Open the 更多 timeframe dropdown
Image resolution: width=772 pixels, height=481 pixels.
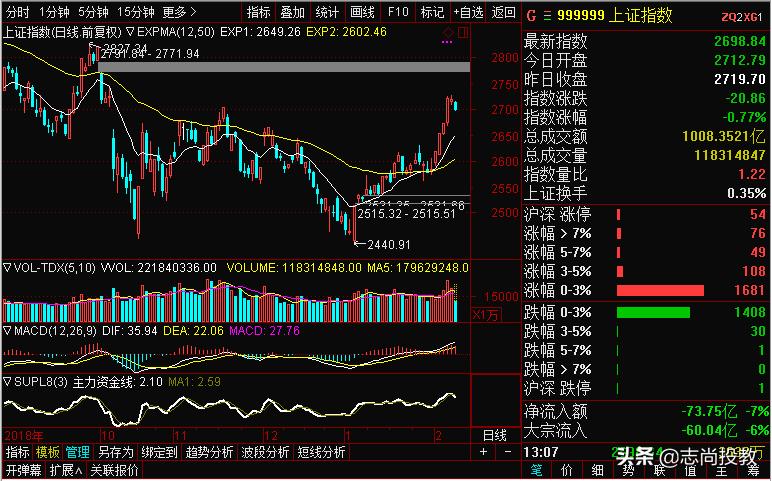(x=179, y=12)
